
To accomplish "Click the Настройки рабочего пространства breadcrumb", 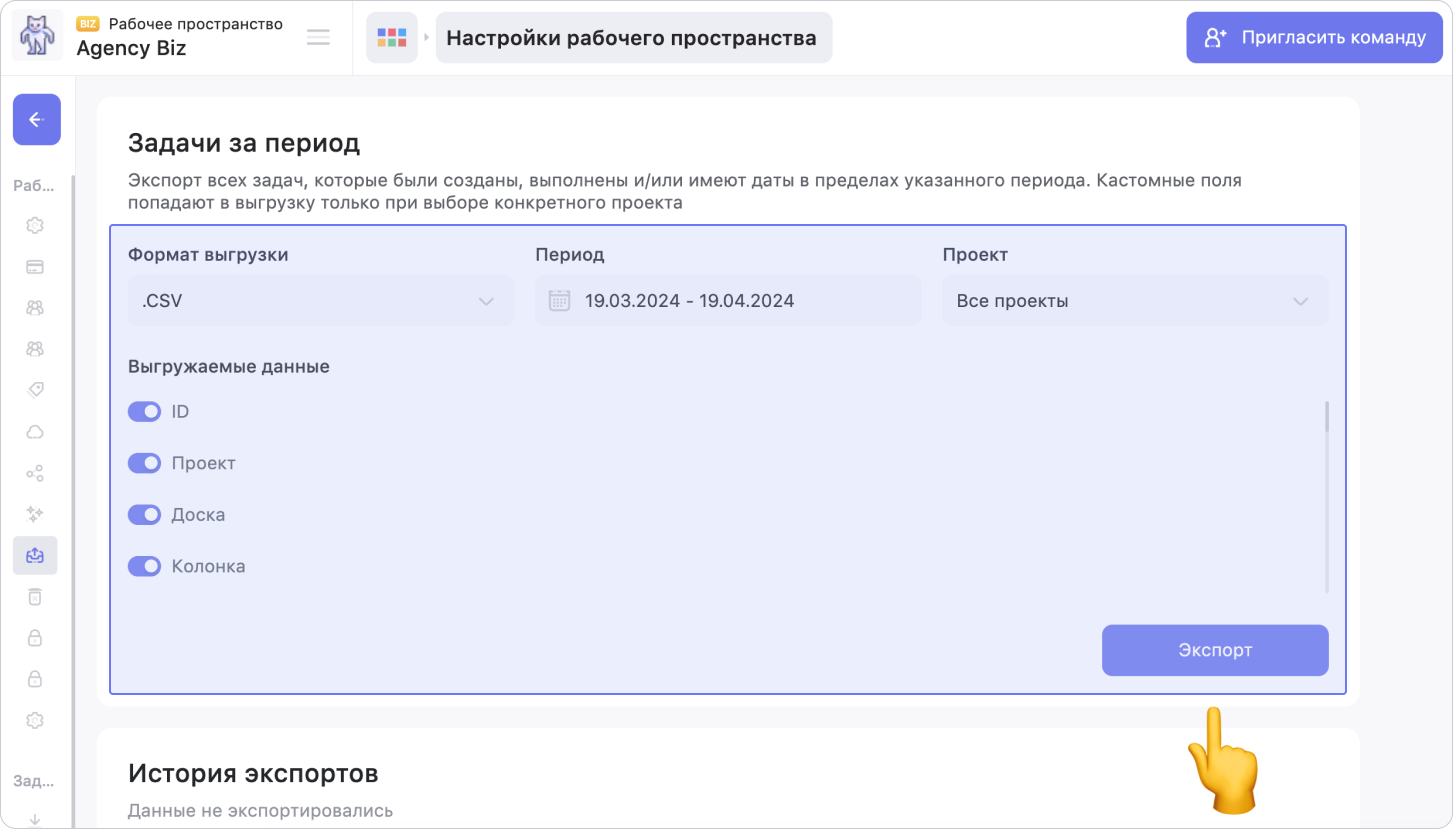I will pos(632,38).
